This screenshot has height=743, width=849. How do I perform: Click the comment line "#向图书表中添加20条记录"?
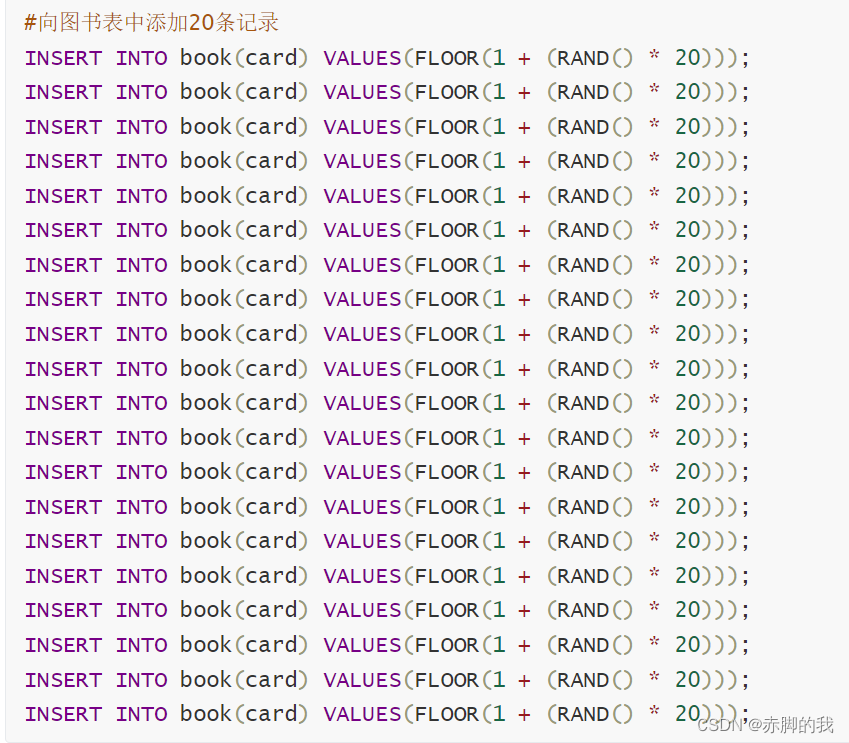tap(152, 23)
